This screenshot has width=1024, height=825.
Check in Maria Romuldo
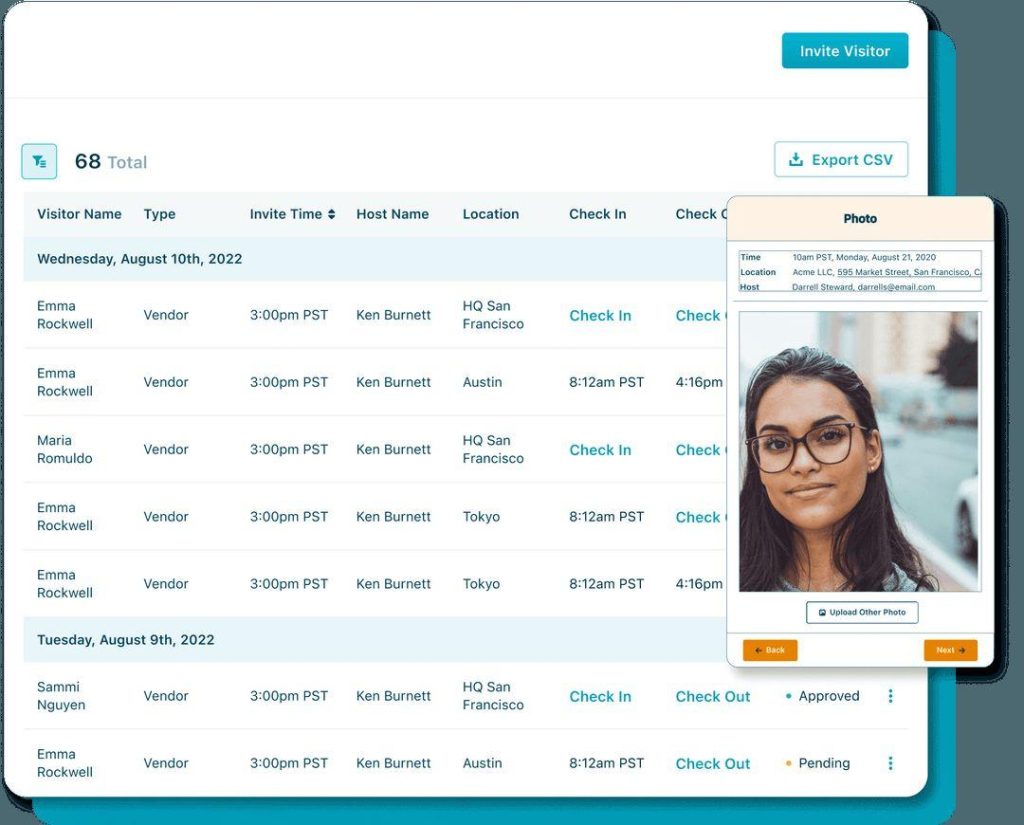(x=599, y=450)
